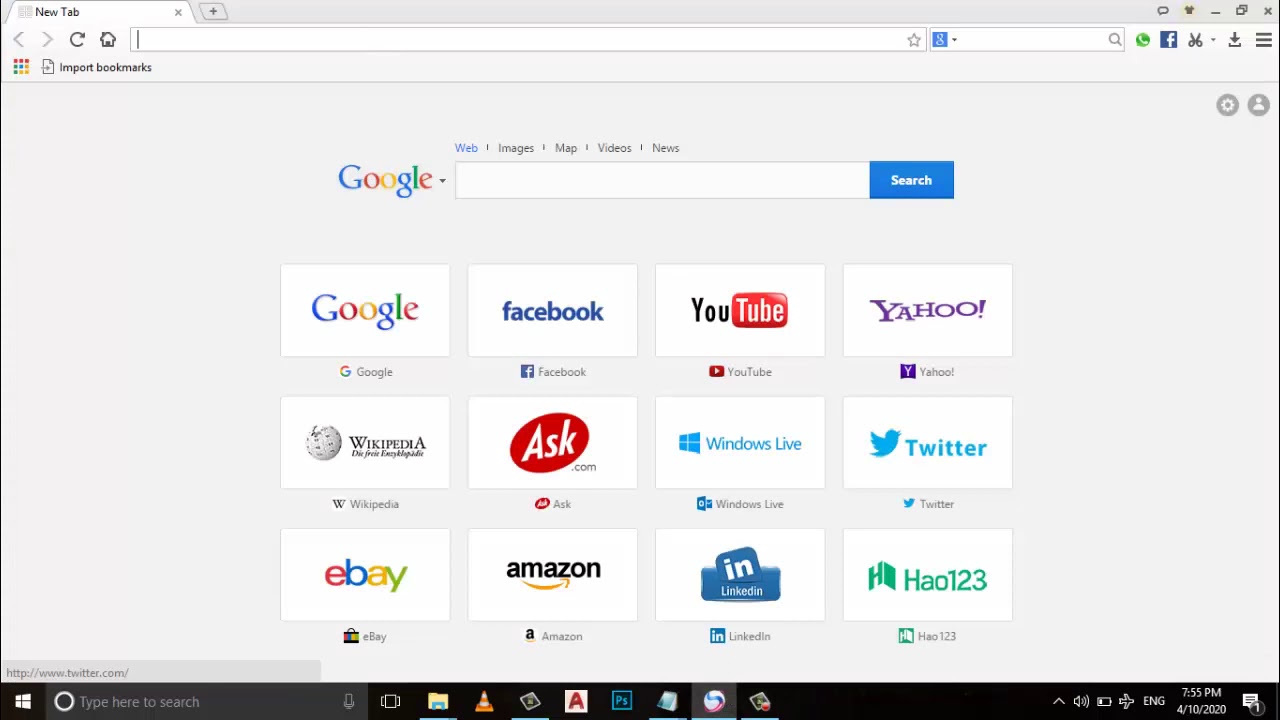Screen dimensions: 1280x720
Task: Go to the home page icon
Action: pos(108,39)
